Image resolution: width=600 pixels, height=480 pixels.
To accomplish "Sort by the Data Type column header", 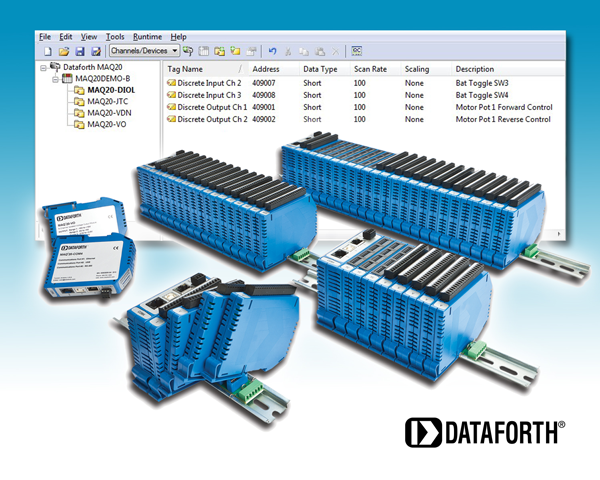I will pos(324,69).
